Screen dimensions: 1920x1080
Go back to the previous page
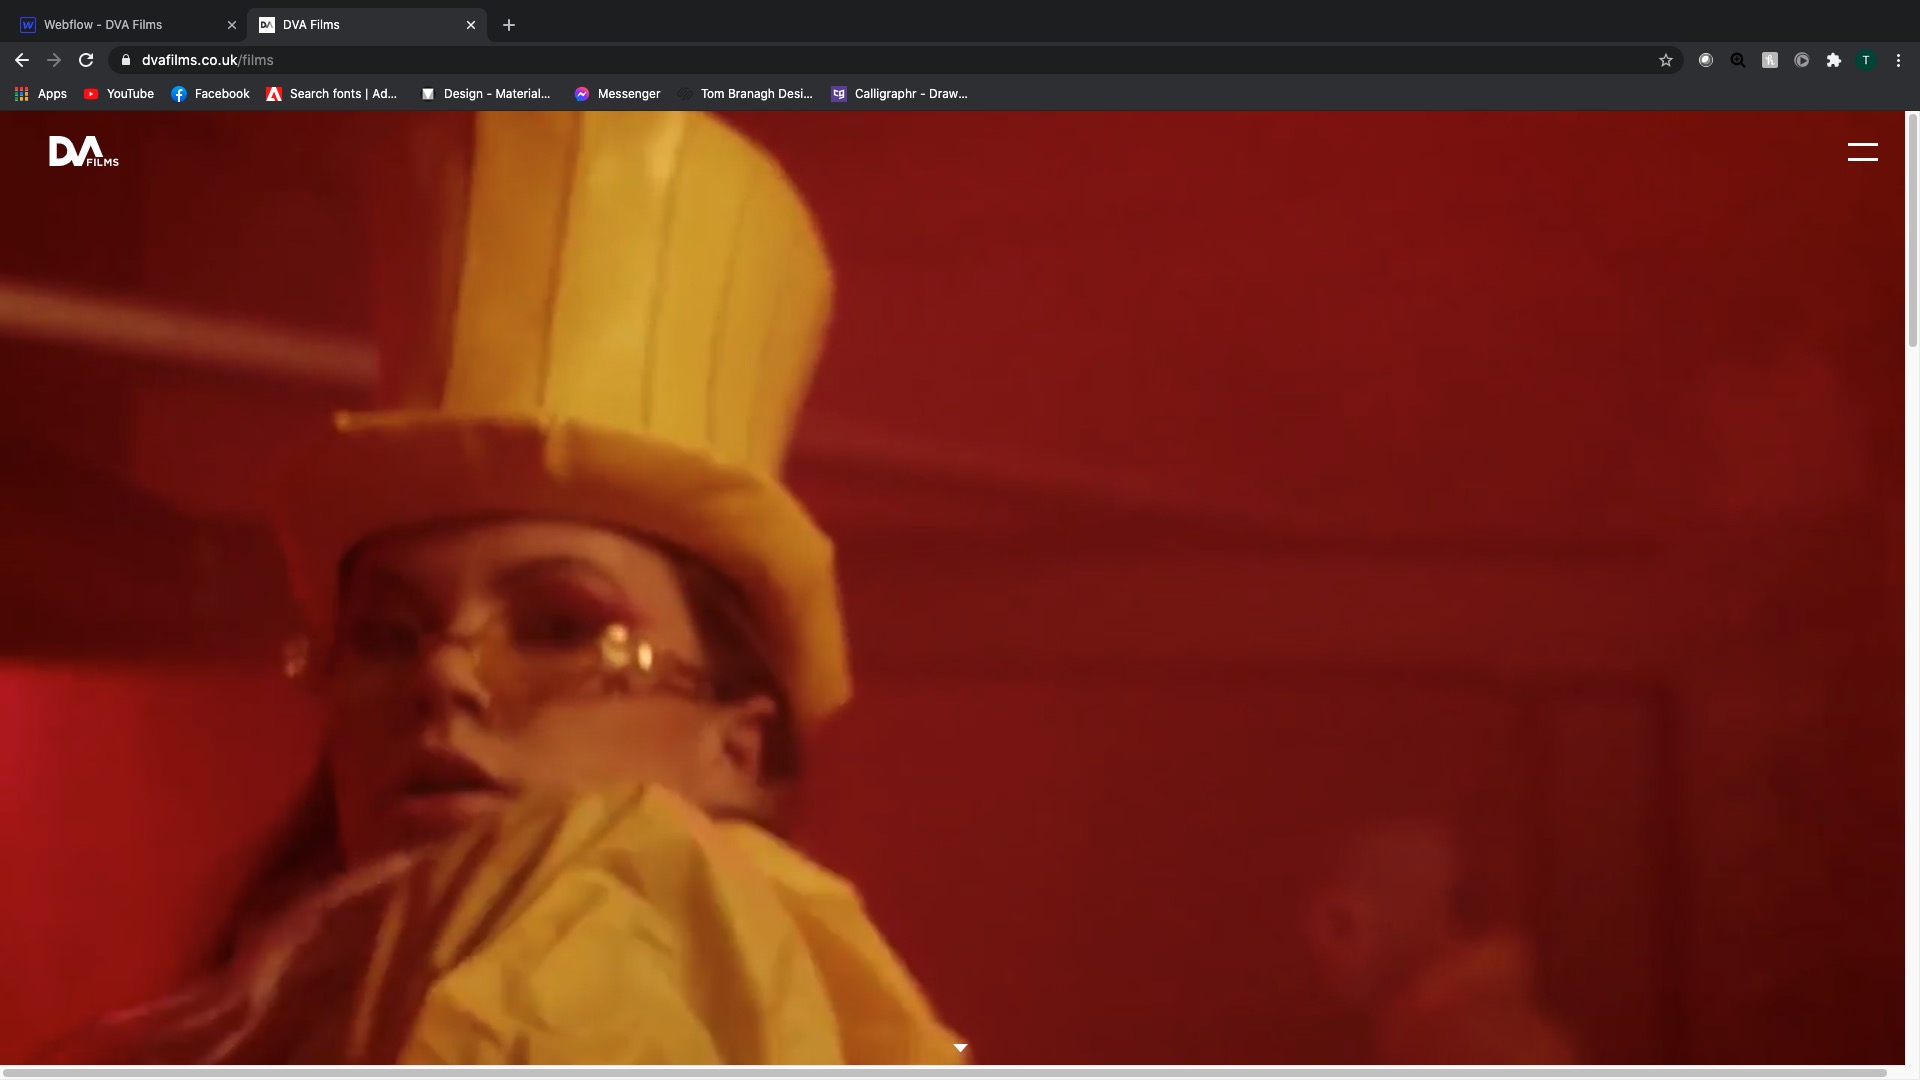coord(22,60)
